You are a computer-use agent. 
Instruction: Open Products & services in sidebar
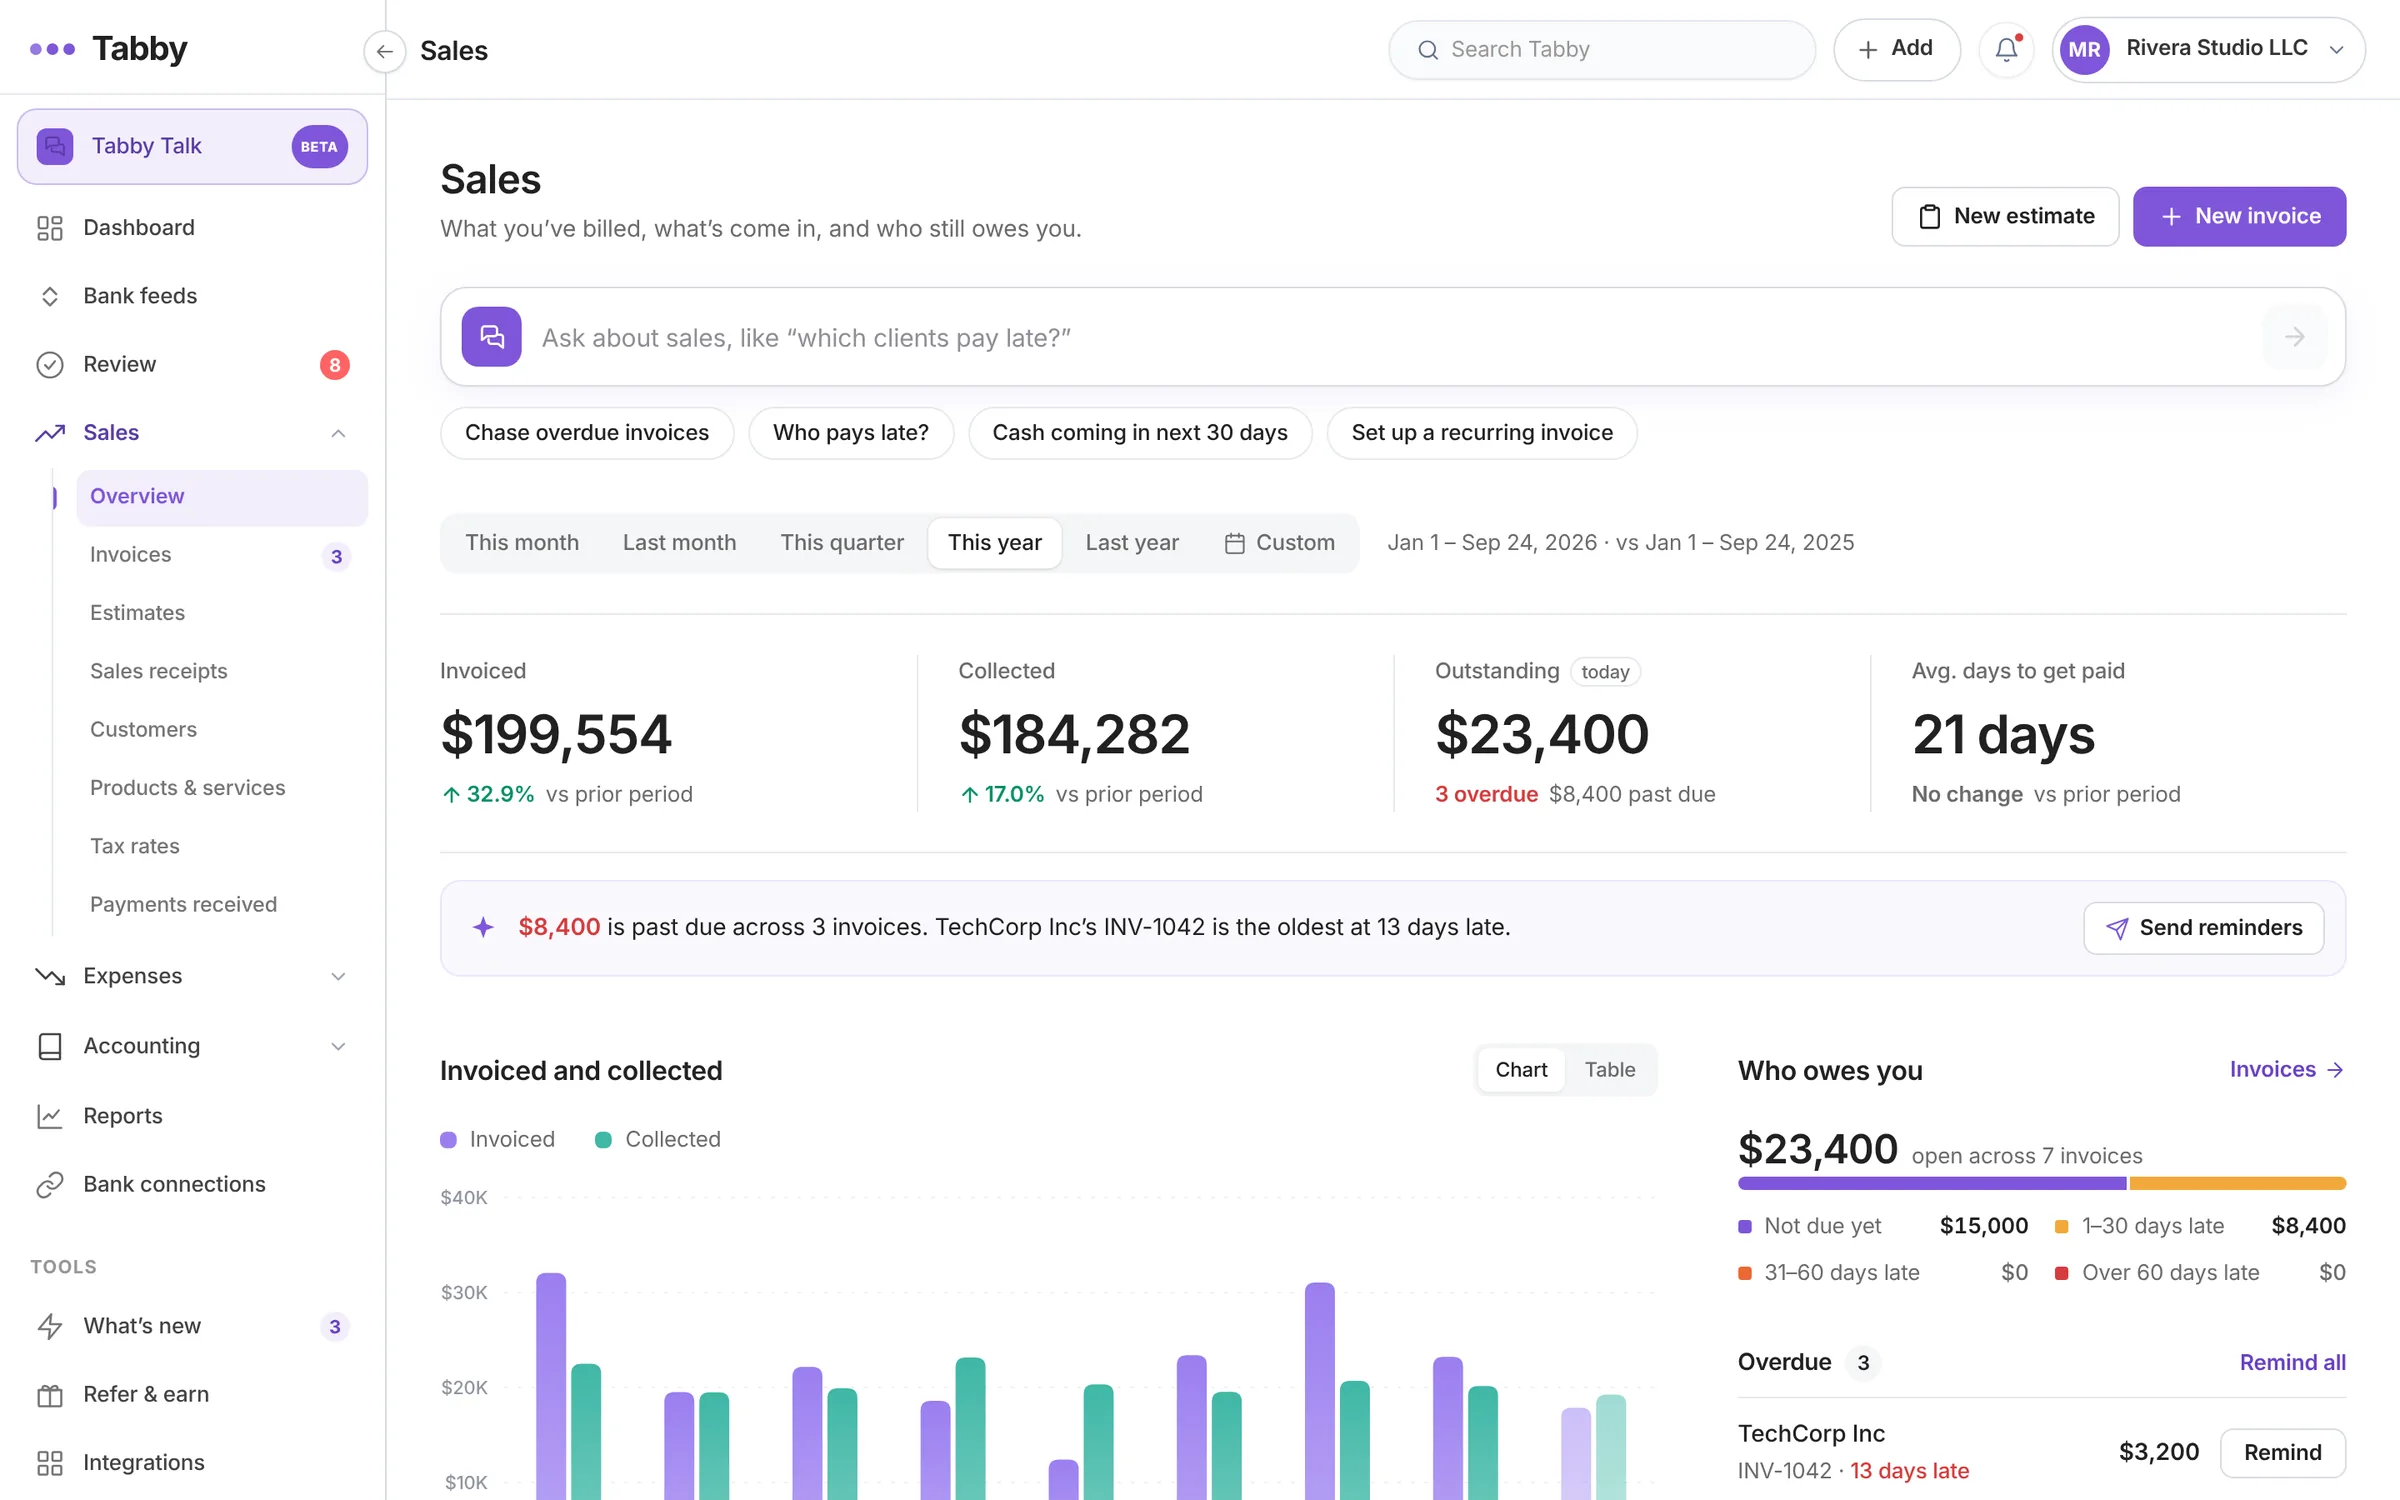[x=222, y=788]
